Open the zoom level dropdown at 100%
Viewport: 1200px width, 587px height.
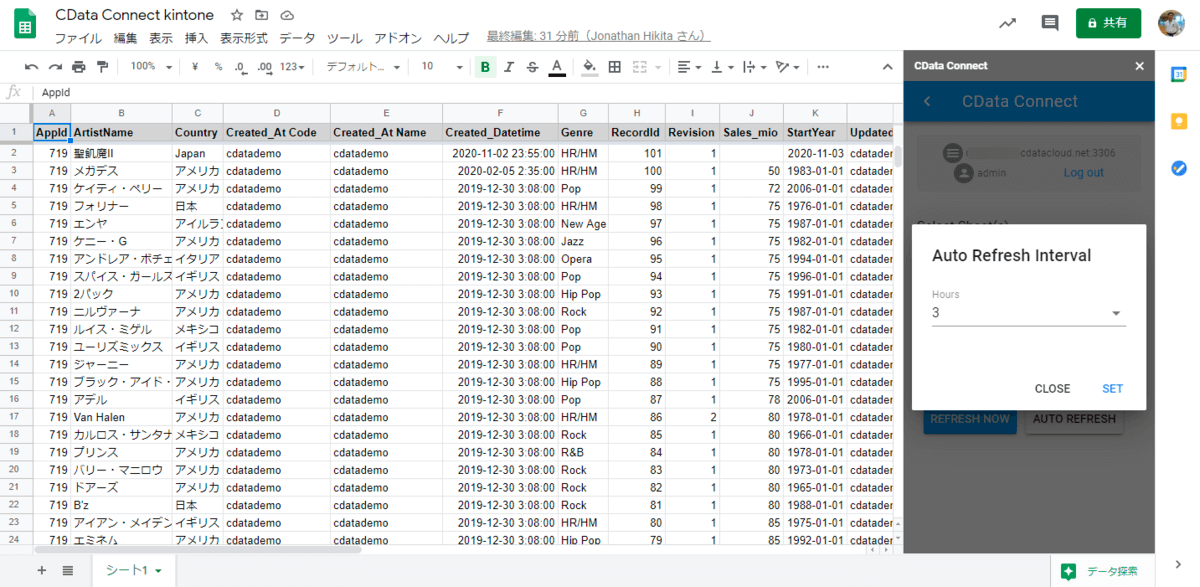tap(151, 67)
